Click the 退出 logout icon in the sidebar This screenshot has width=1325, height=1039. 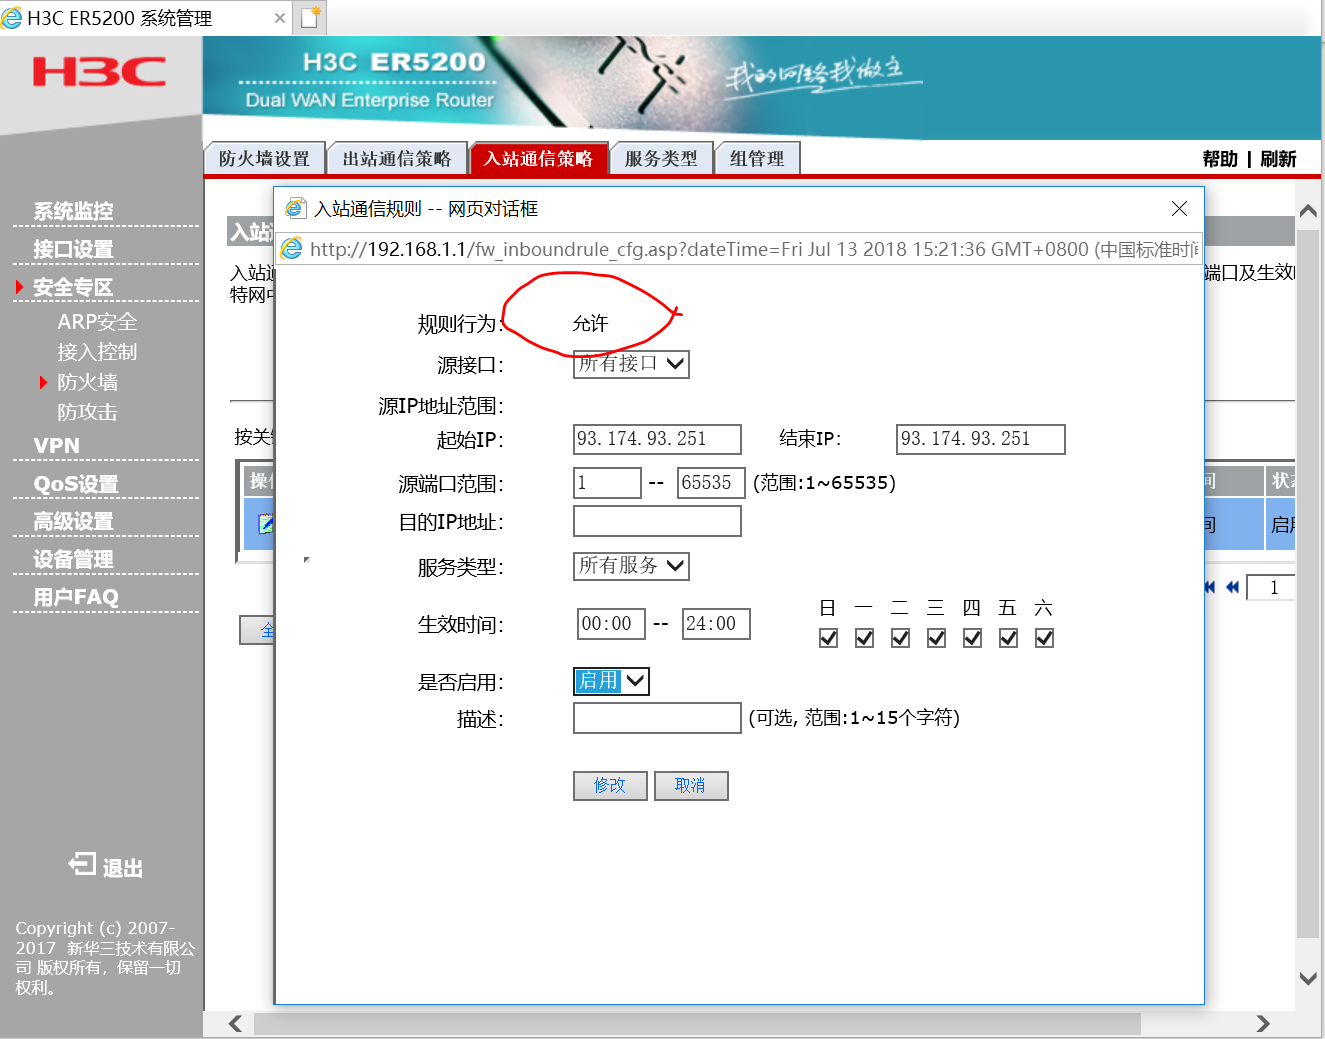pos(82,864)
